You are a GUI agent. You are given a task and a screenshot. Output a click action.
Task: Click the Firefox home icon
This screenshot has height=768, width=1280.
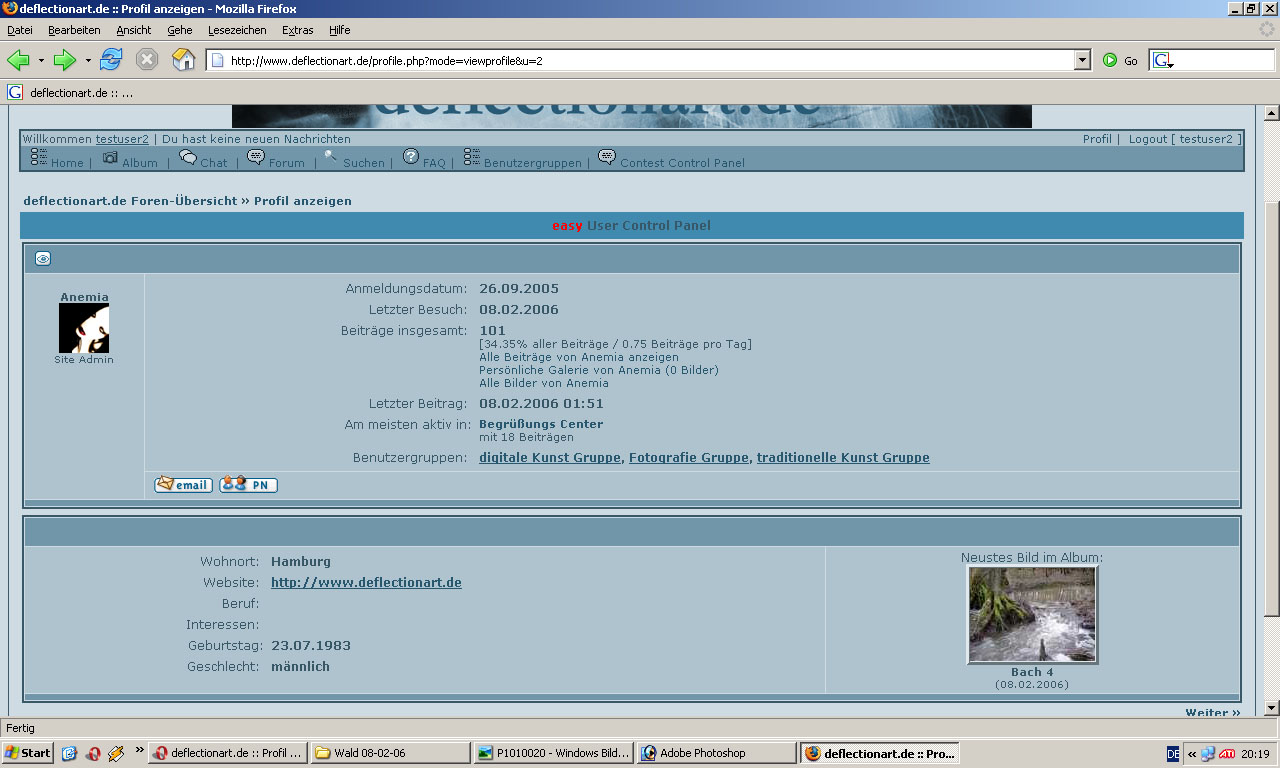click(x=183, y=60)
